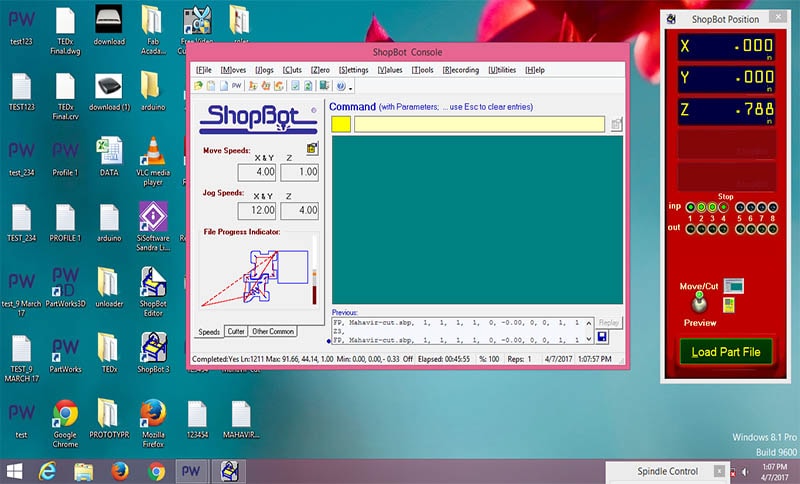Select the Speeds tab

pos(209,332)
